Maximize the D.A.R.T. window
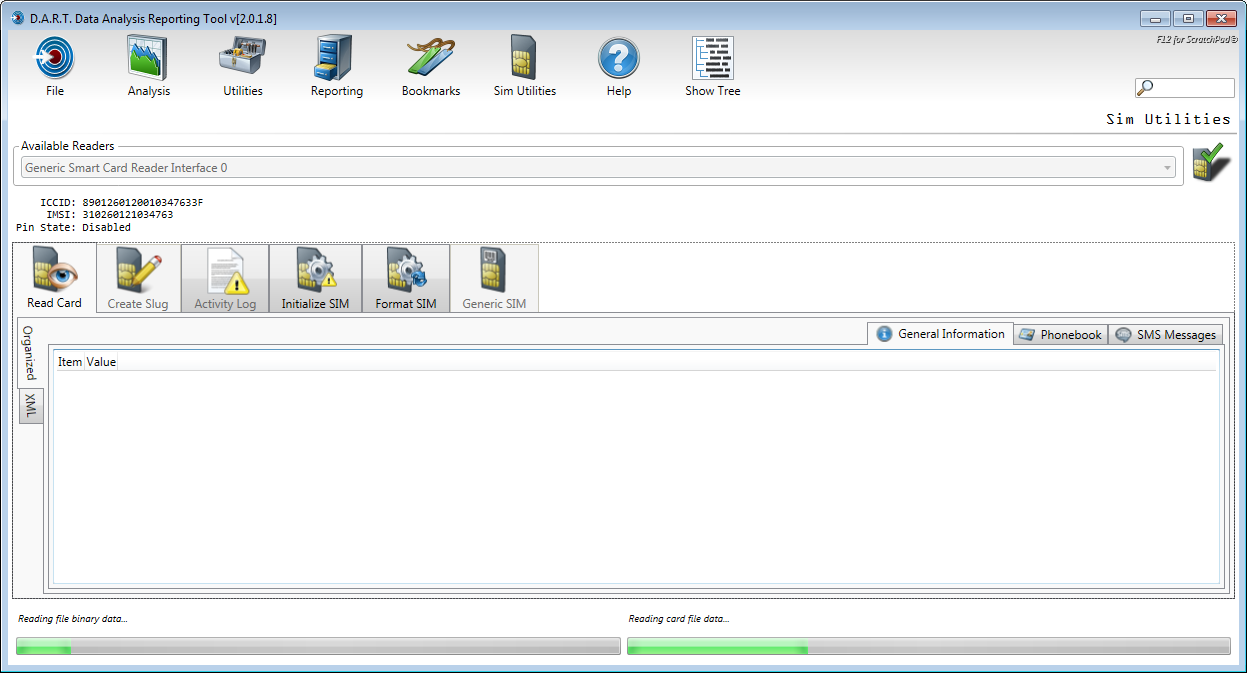Viewport: 1247px width, 673px height. pos(1188,18)
